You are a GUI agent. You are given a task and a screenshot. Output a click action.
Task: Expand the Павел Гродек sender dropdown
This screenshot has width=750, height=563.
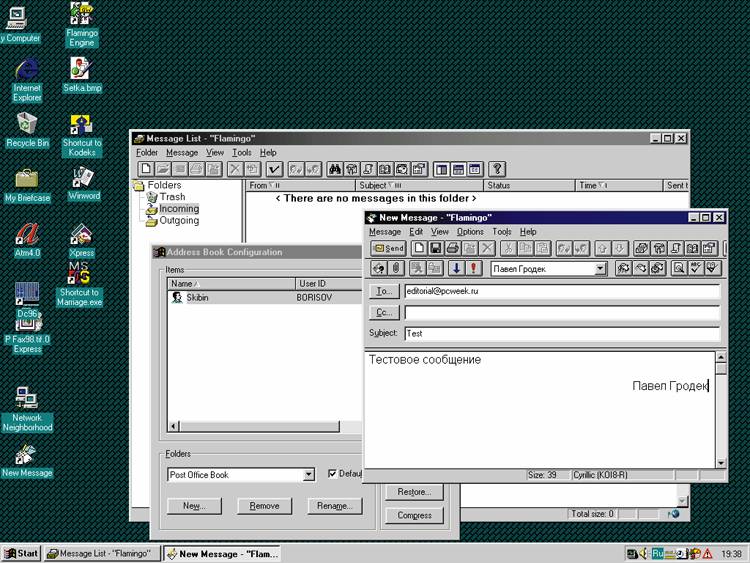(600, 268)
